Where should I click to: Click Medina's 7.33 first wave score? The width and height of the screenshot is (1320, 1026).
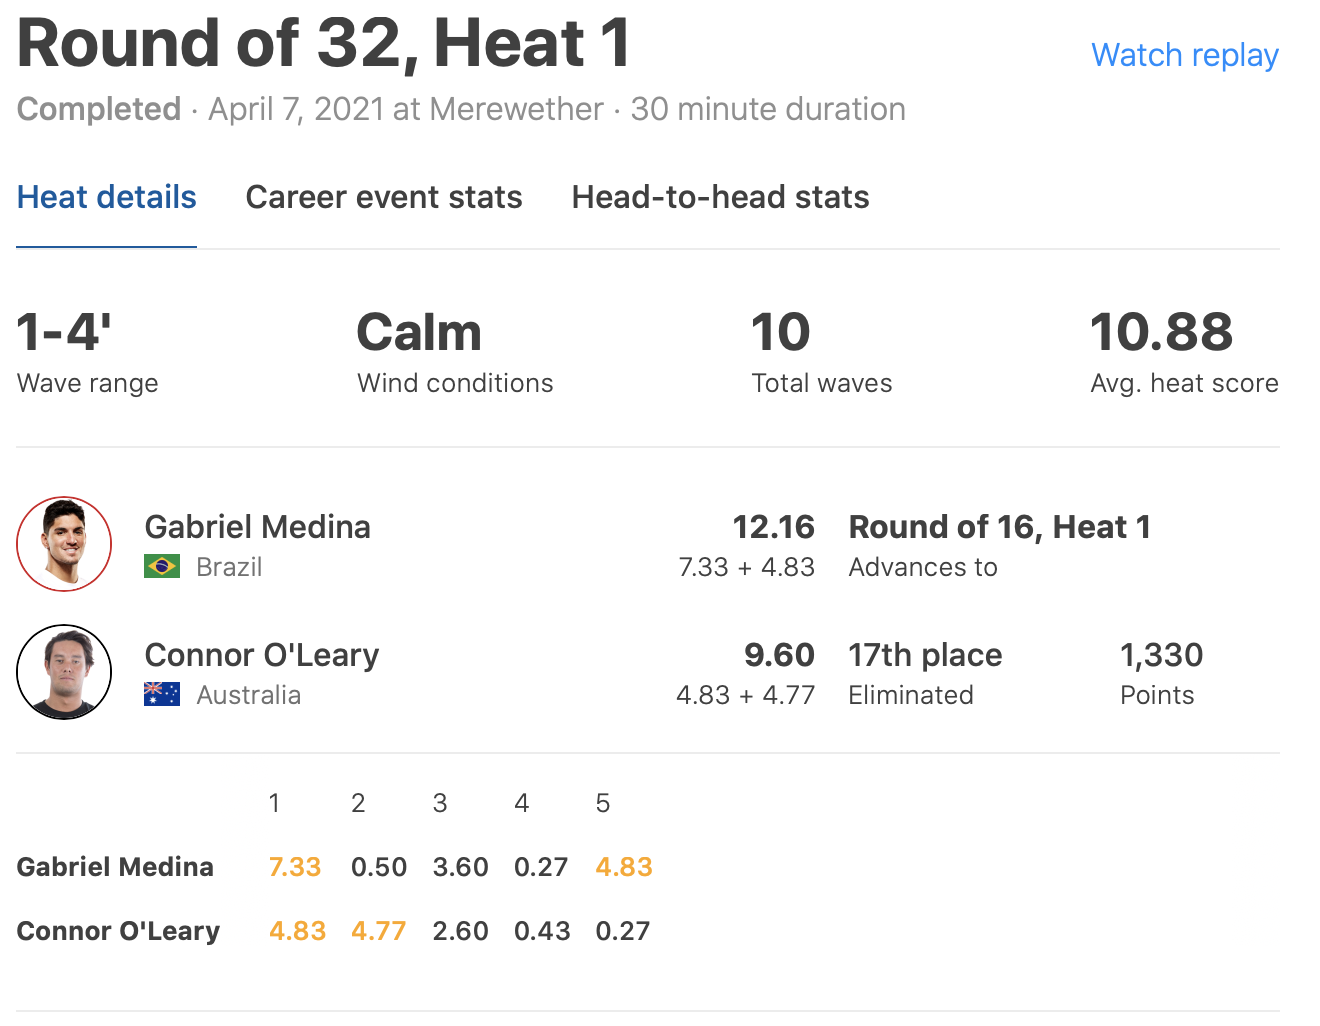point(295,867)
